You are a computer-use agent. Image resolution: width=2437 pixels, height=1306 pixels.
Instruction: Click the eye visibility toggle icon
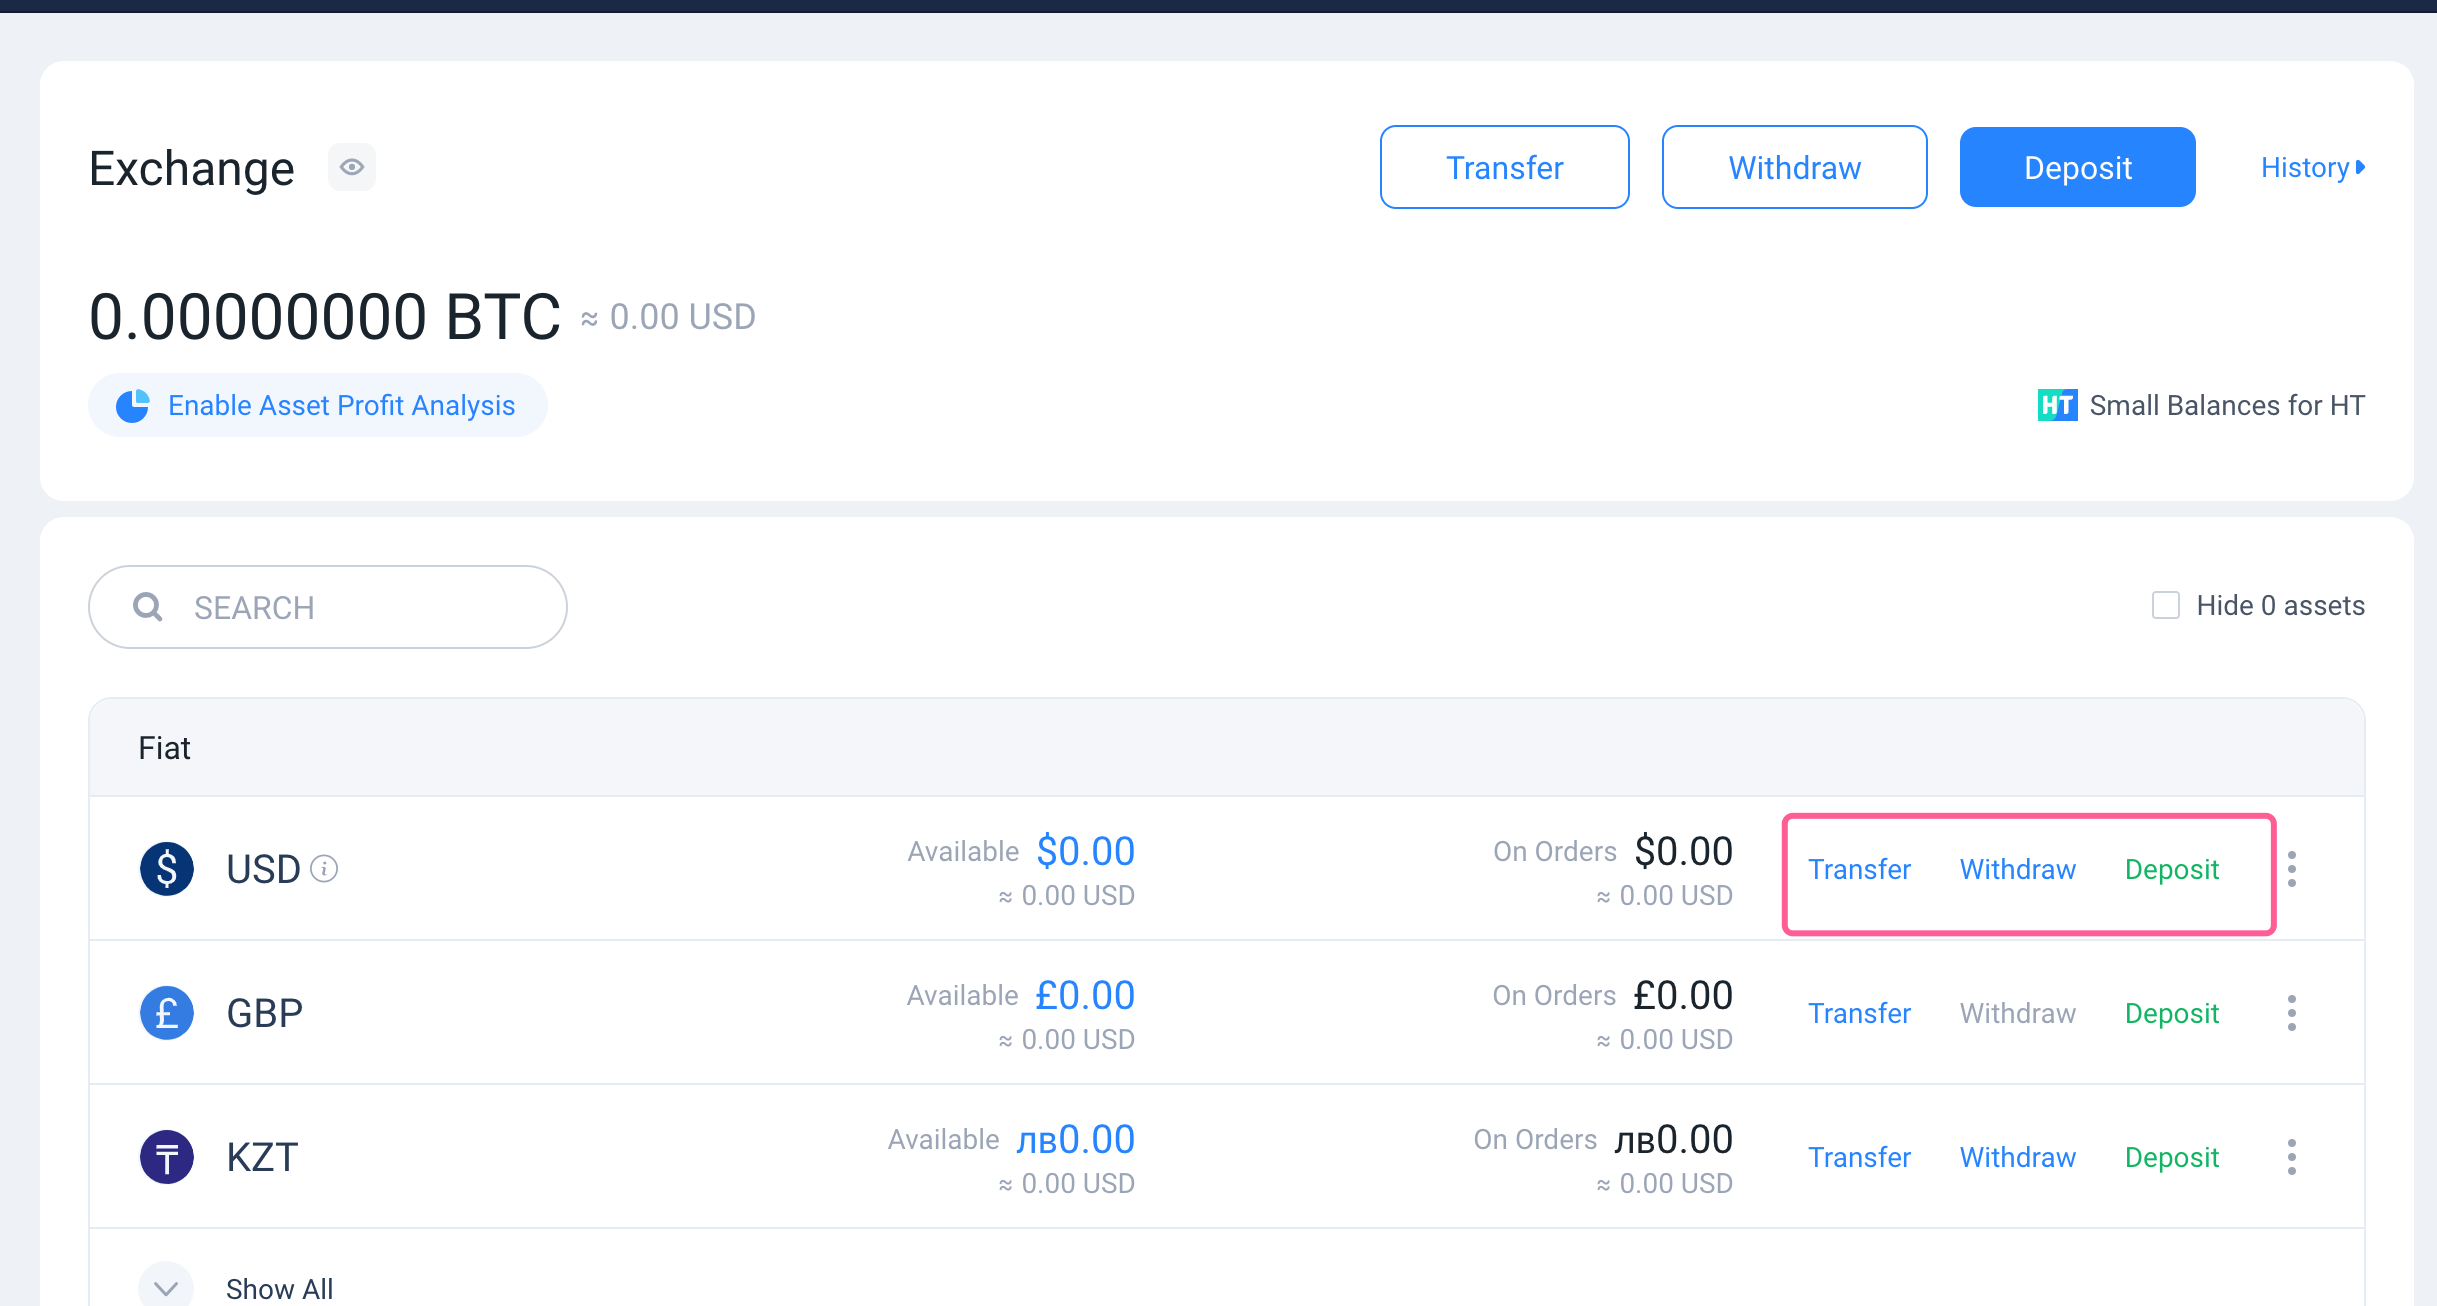(353, 166)
